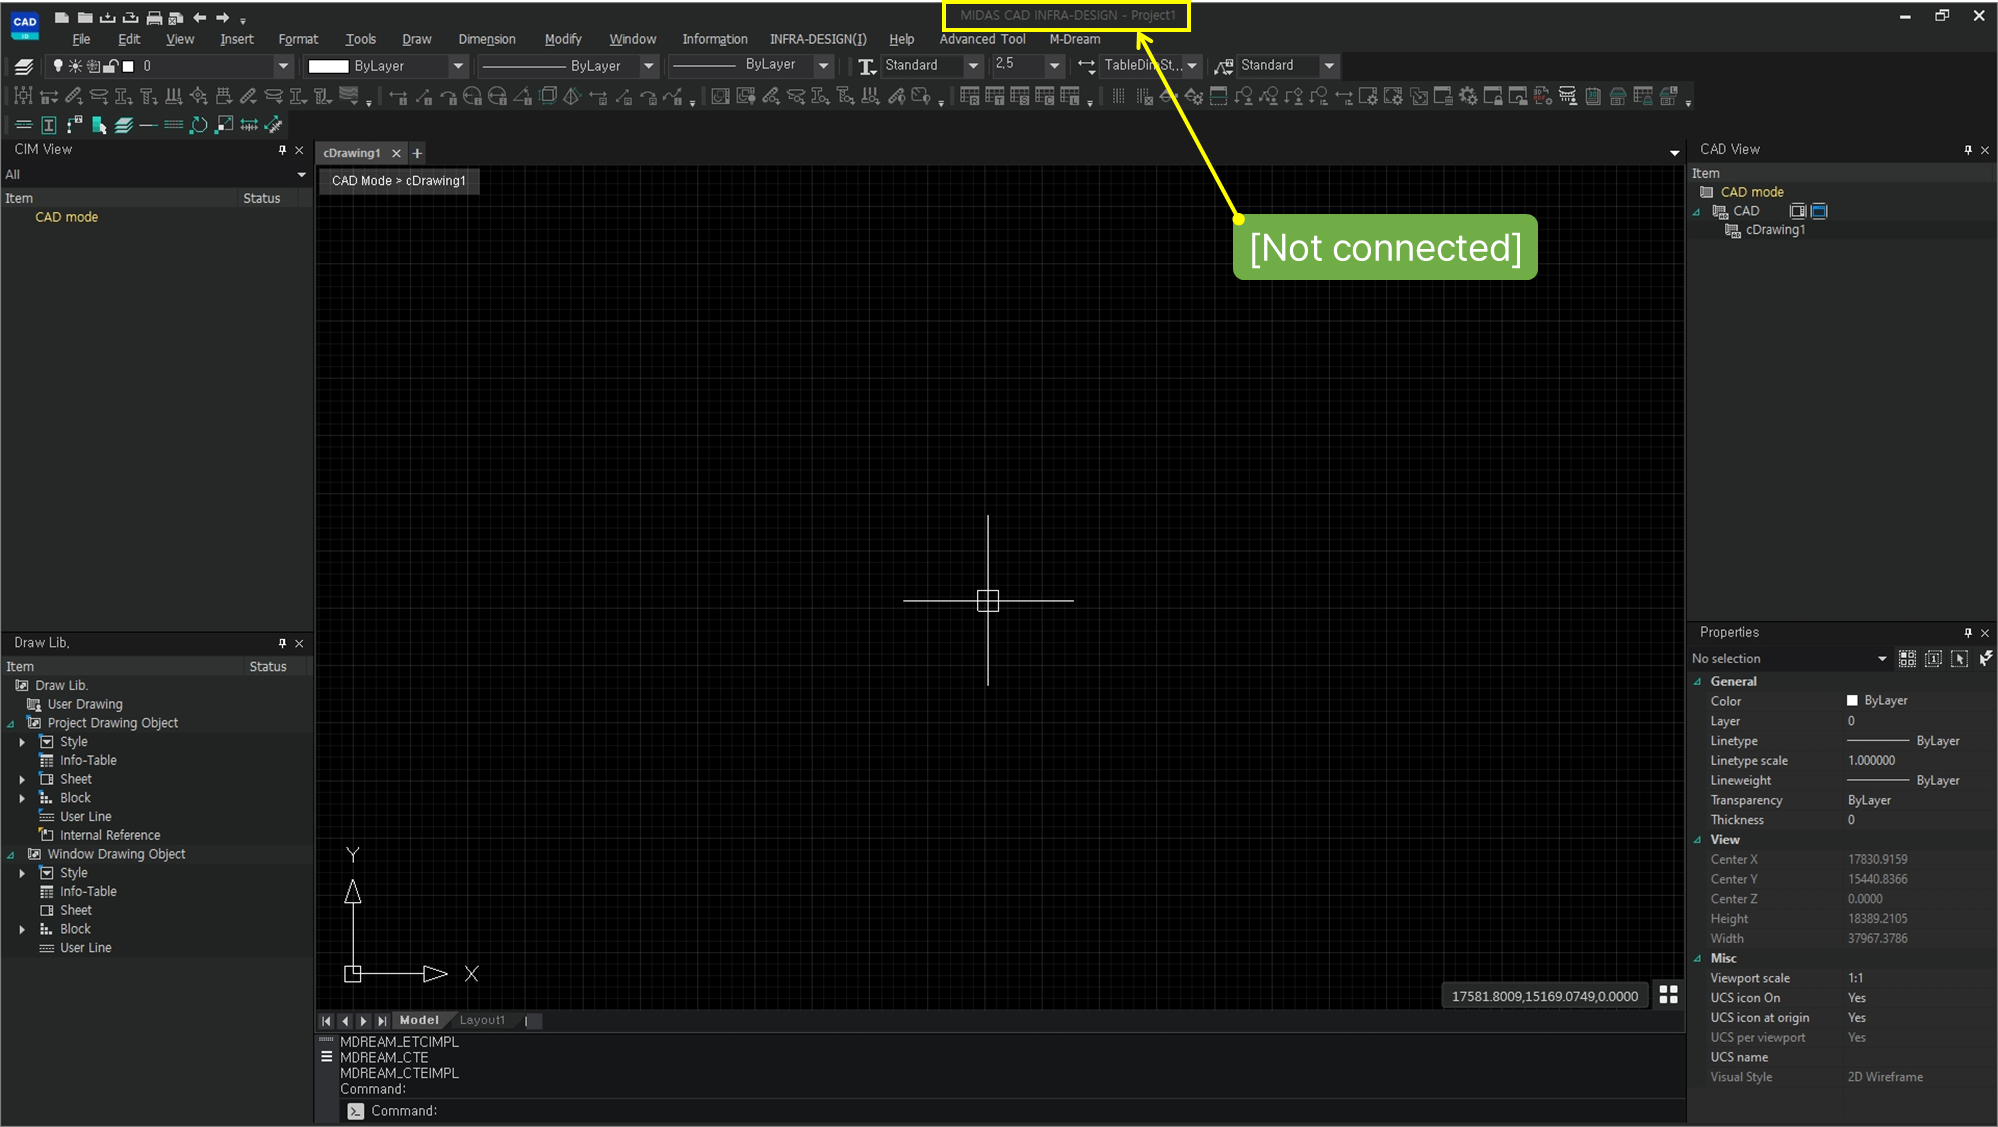Click the text style icon beside Standard
The width and height of the screenshot is (1998, 1127).
pos(866,66)
